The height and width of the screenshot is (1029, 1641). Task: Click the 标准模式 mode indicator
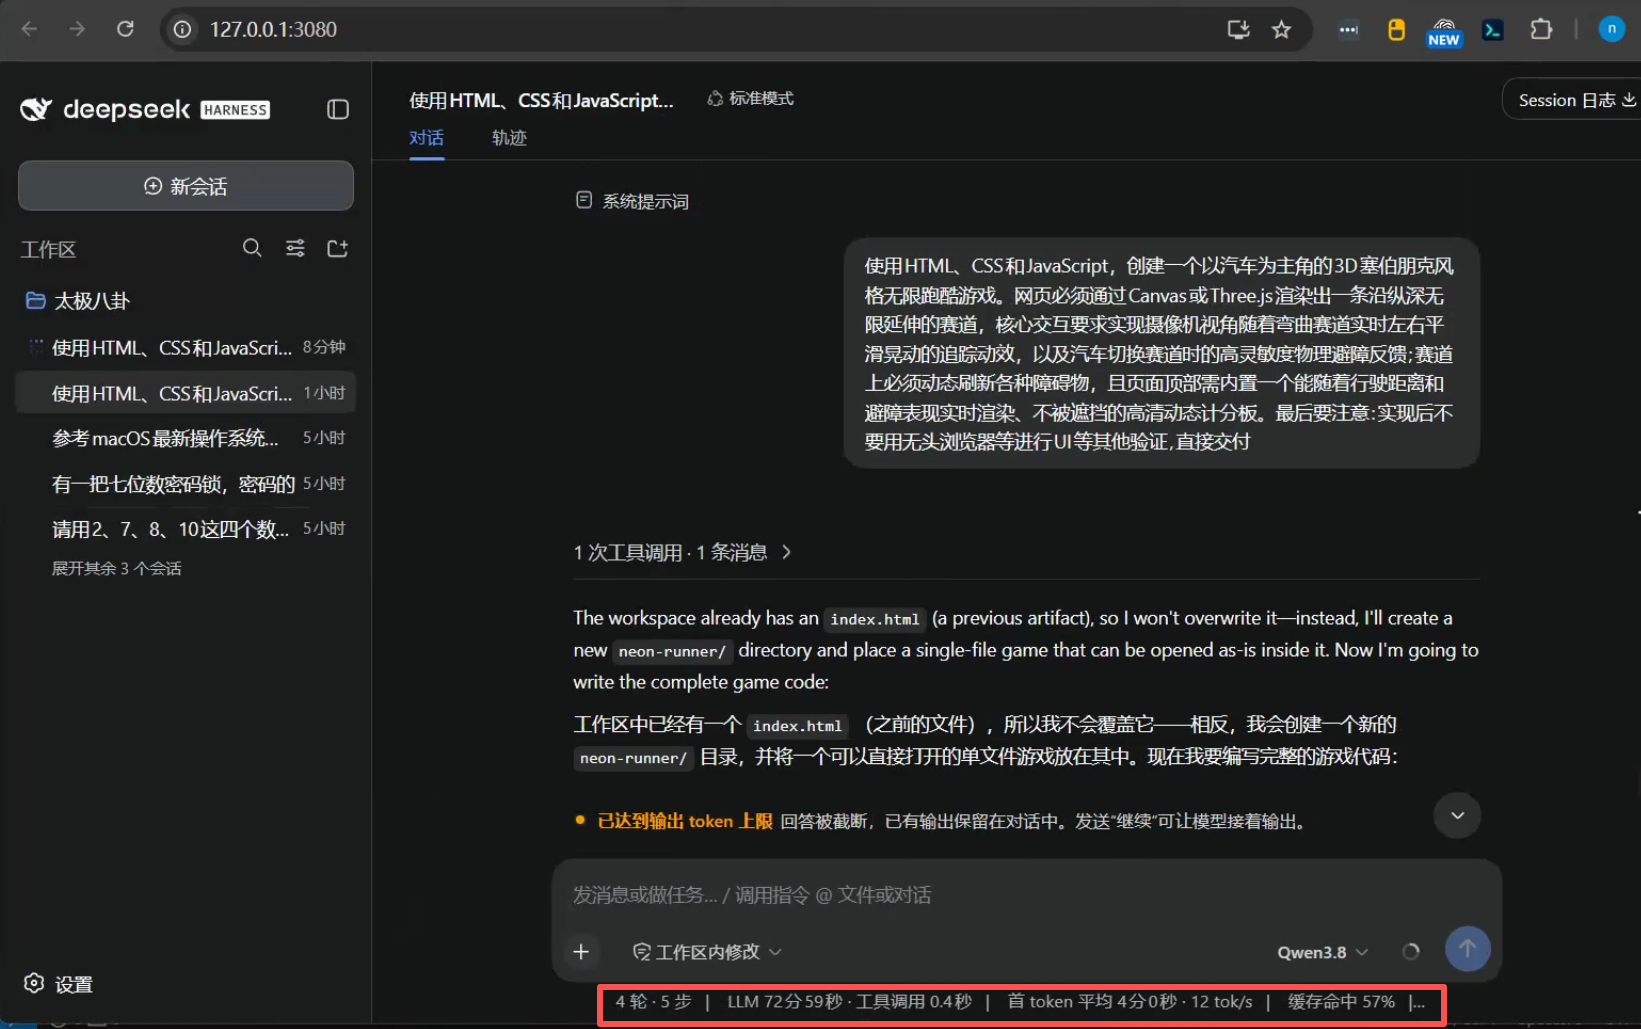click(x=750, y=98)
